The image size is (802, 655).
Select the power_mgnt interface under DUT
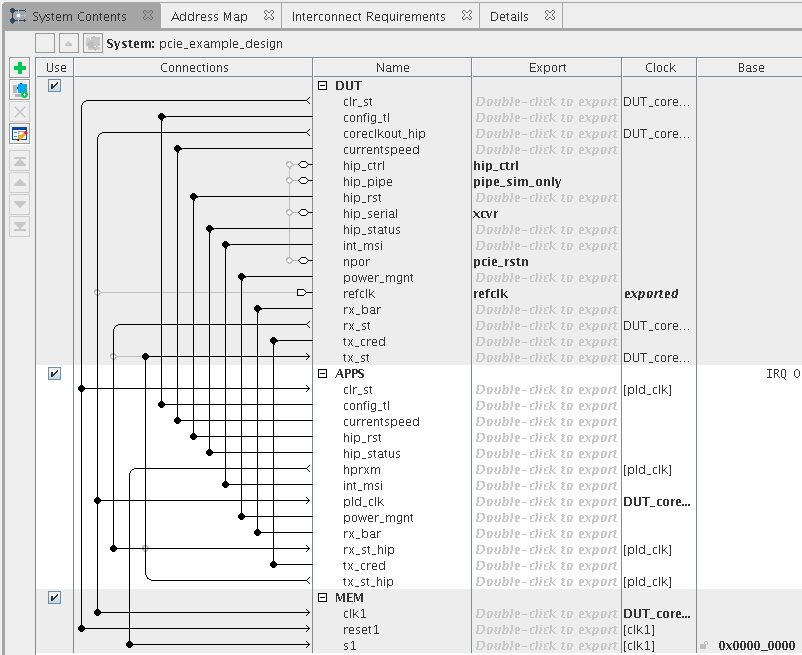(x=378, y=278)
